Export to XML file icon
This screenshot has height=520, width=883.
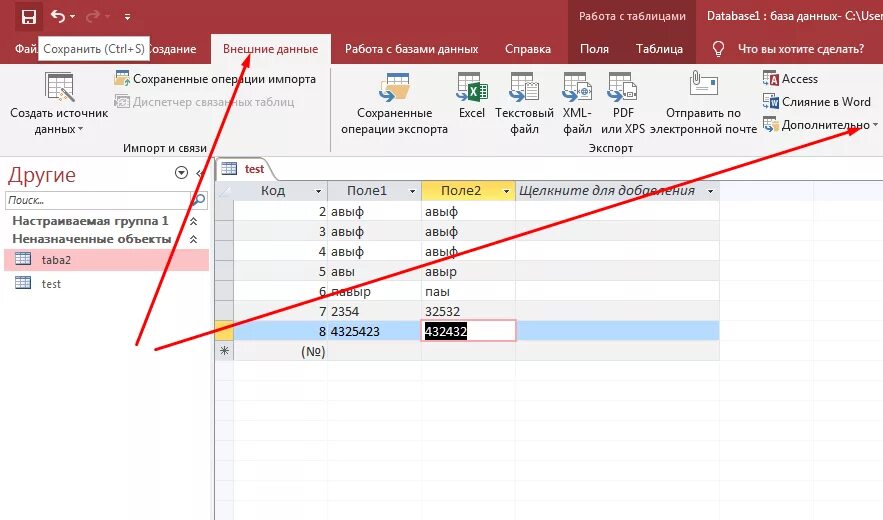pyautogui.click(x=577, y=87)
